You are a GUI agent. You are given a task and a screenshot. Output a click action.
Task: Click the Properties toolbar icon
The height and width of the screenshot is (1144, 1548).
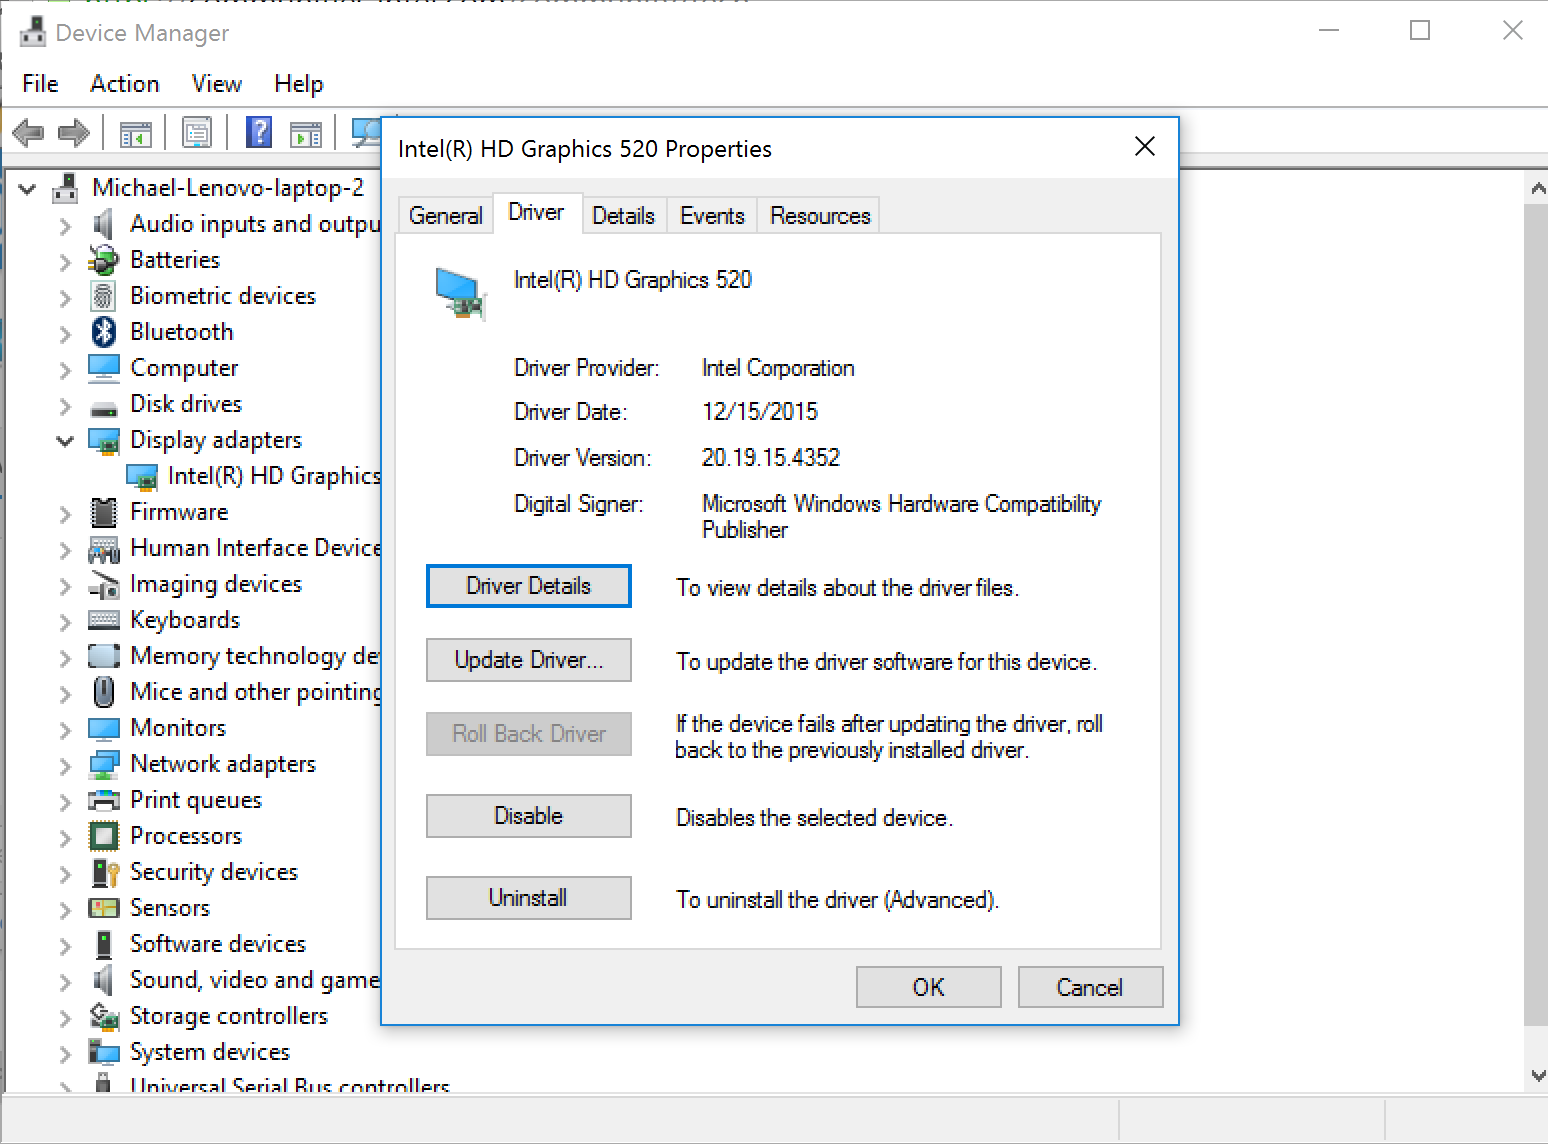click(x=197, y=132)
